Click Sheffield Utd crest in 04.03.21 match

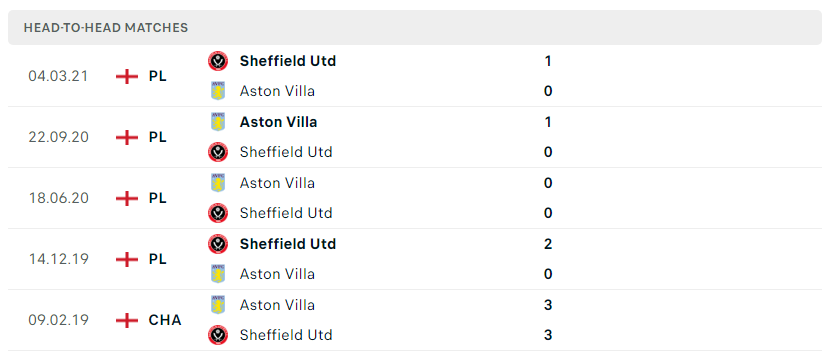pos(217,61)
